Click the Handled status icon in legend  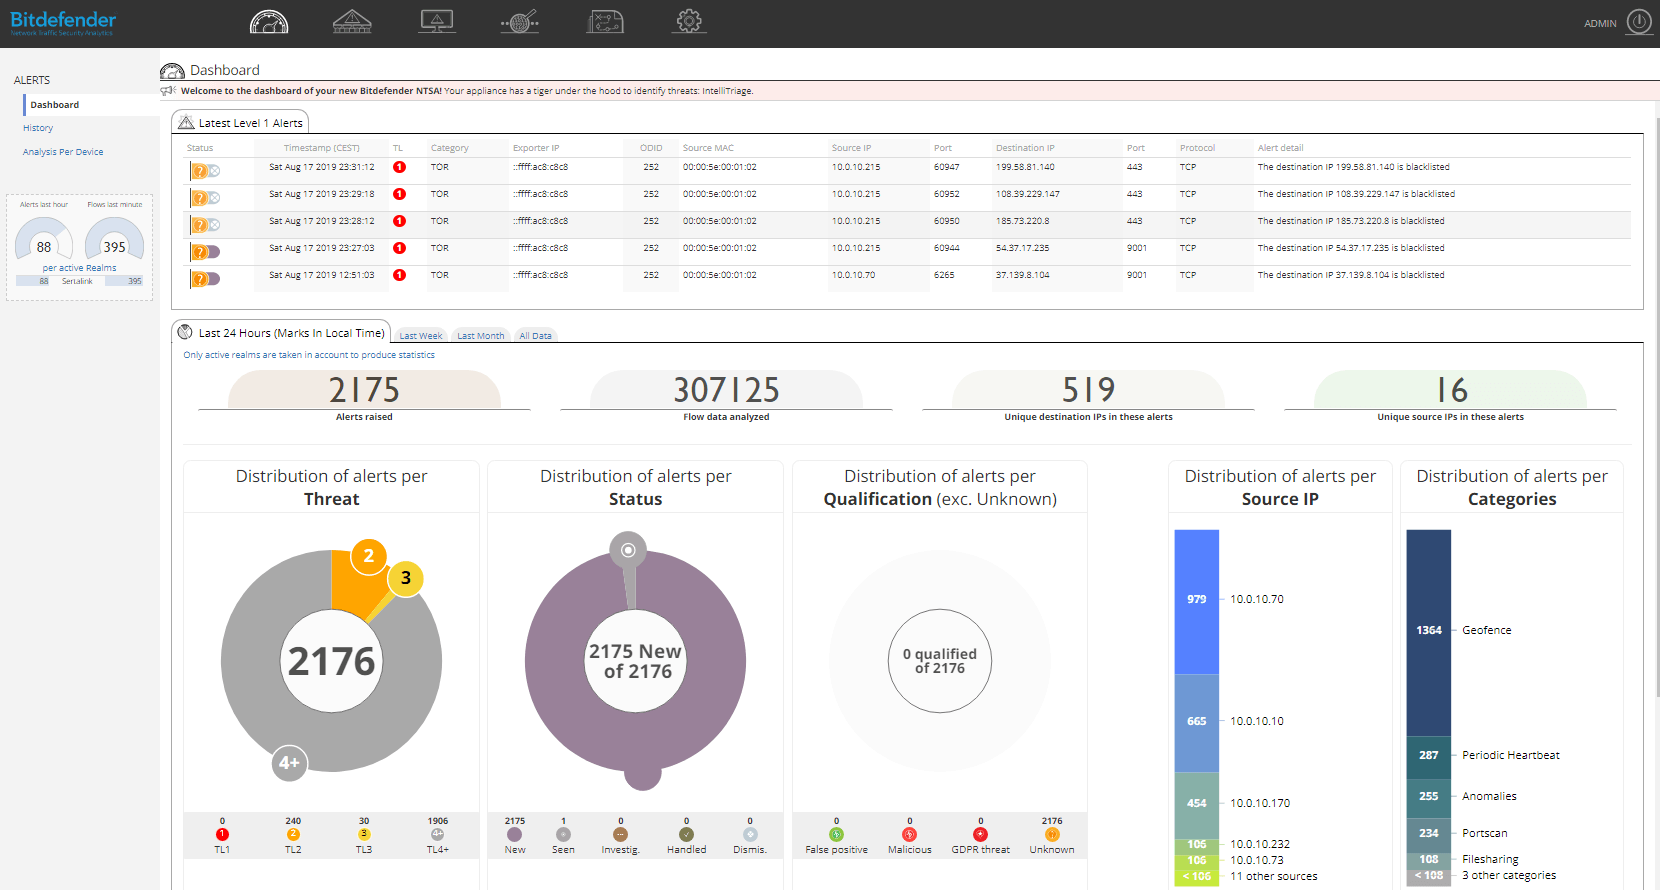pyautogui.click(x=686, y=834)
